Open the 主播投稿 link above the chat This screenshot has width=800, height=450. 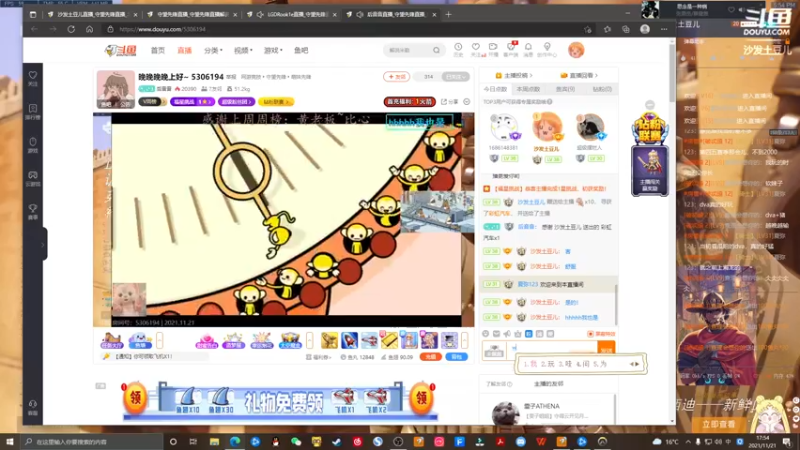point(514,76)
